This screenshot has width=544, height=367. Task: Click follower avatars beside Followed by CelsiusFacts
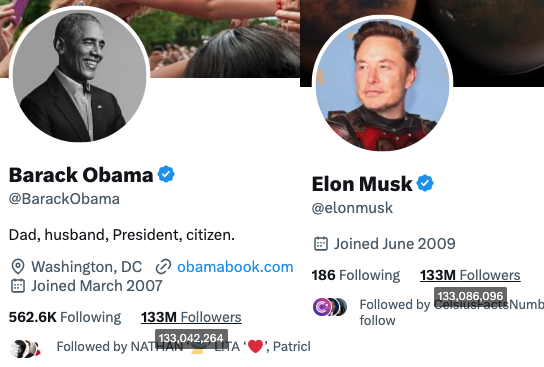pos(330,307)
